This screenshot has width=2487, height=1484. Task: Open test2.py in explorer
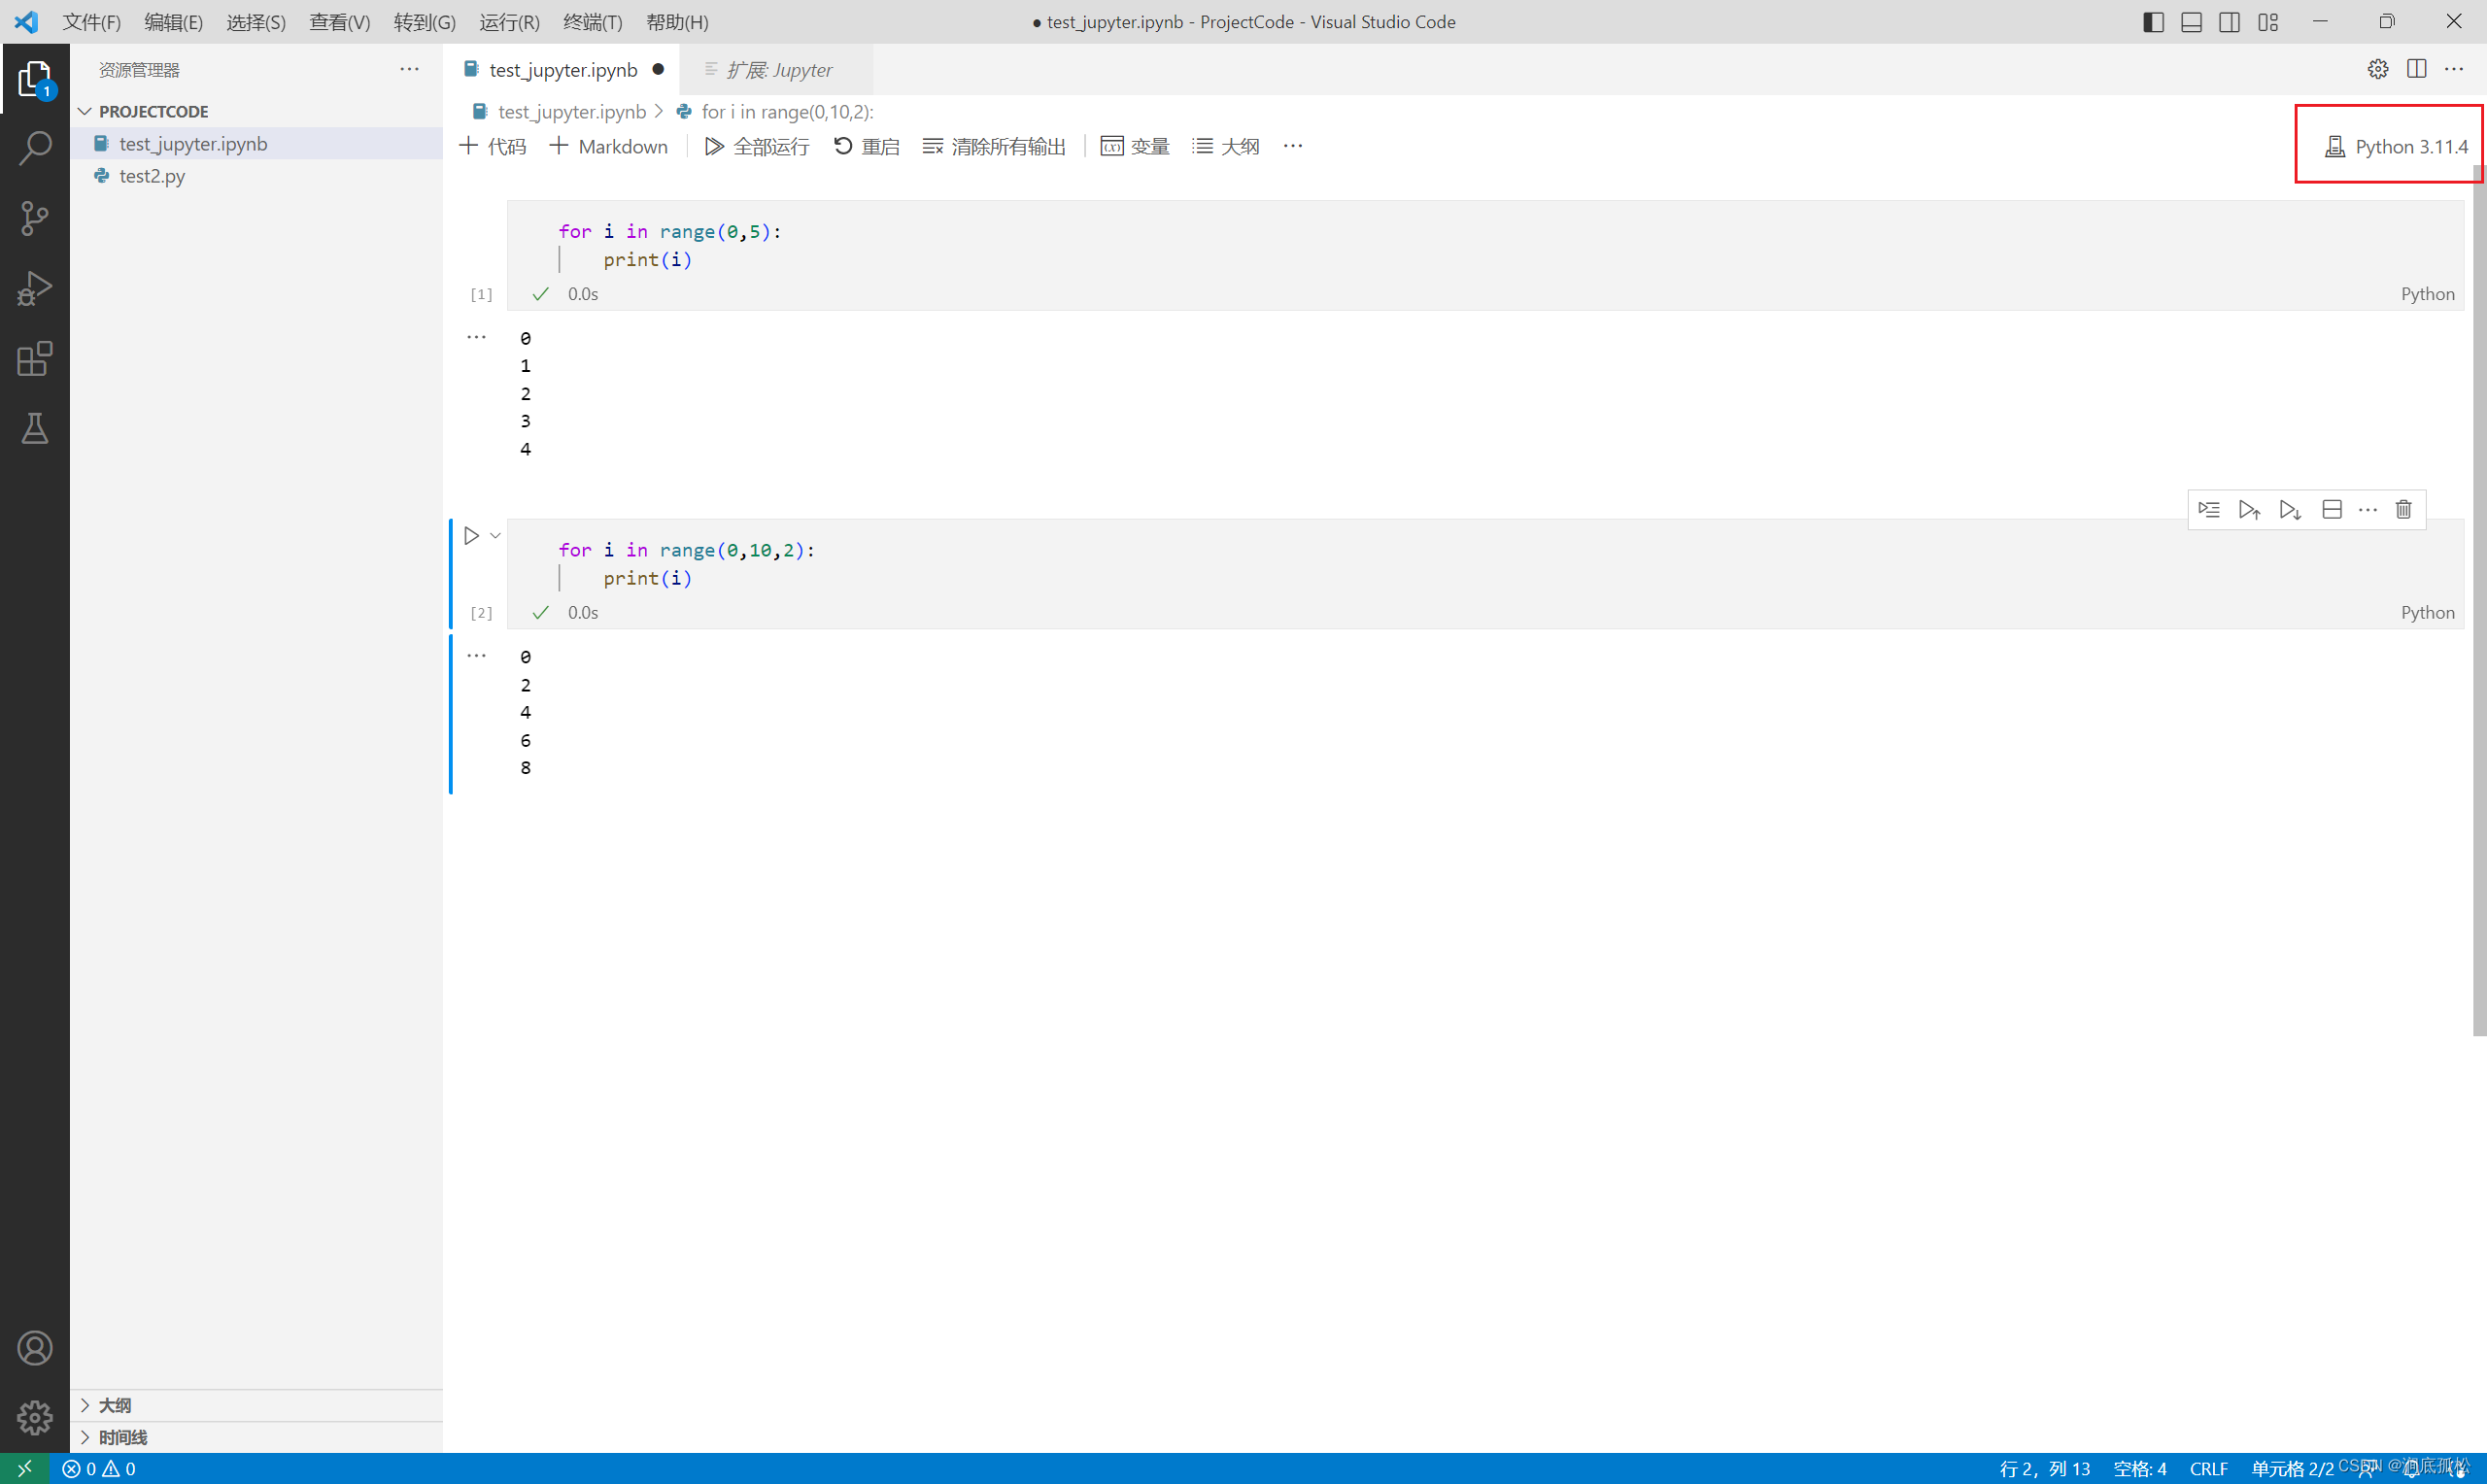[152, 176]
